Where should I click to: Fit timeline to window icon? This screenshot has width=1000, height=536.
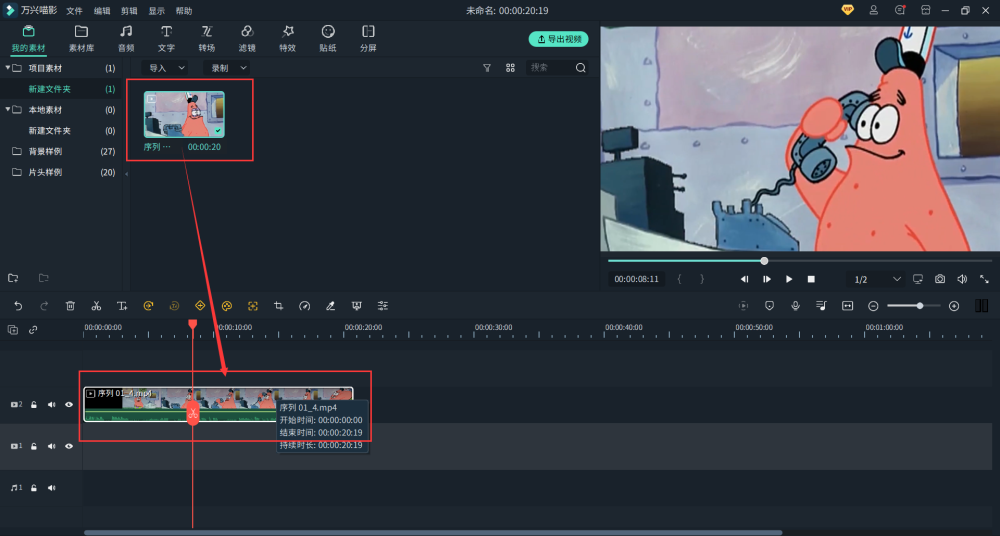click(848, 306)
